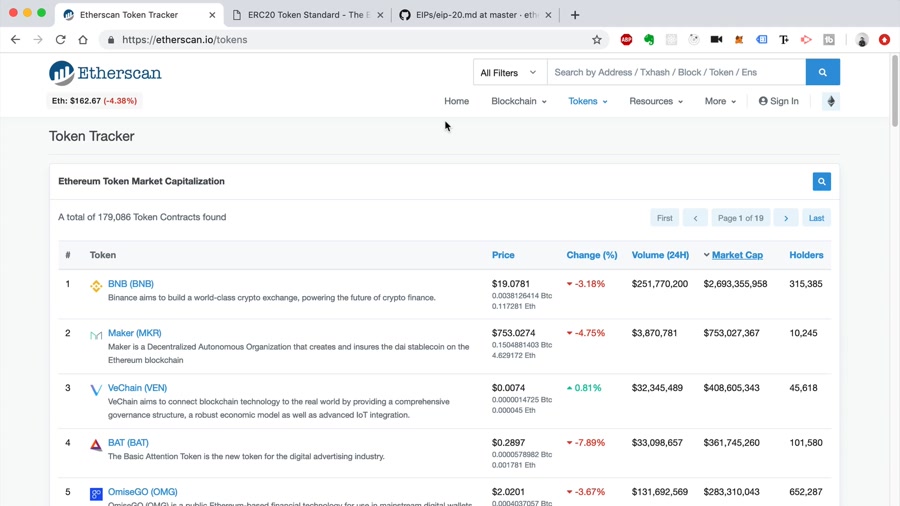Viewport: 900px width, 506px height.
Task: Switch to the ERC20 Token Standard tab
Action: tap(308, 15)
